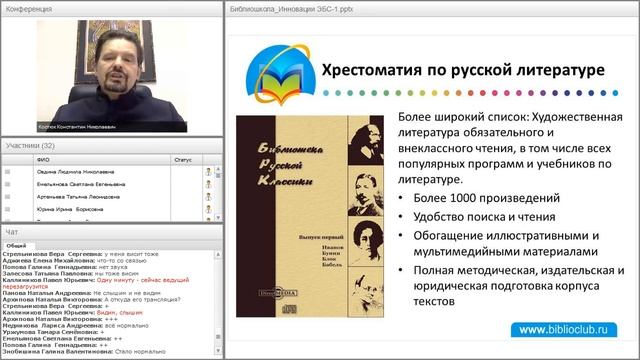Click the Чат panel header
Viewport: 640px width, 360px height.
[112, 232]
